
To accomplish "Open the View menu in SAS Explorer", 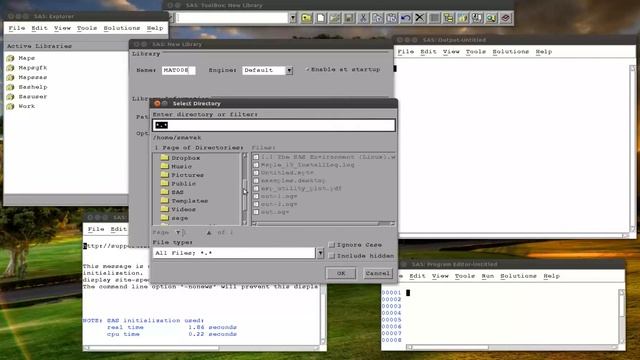I will point(62,28).
